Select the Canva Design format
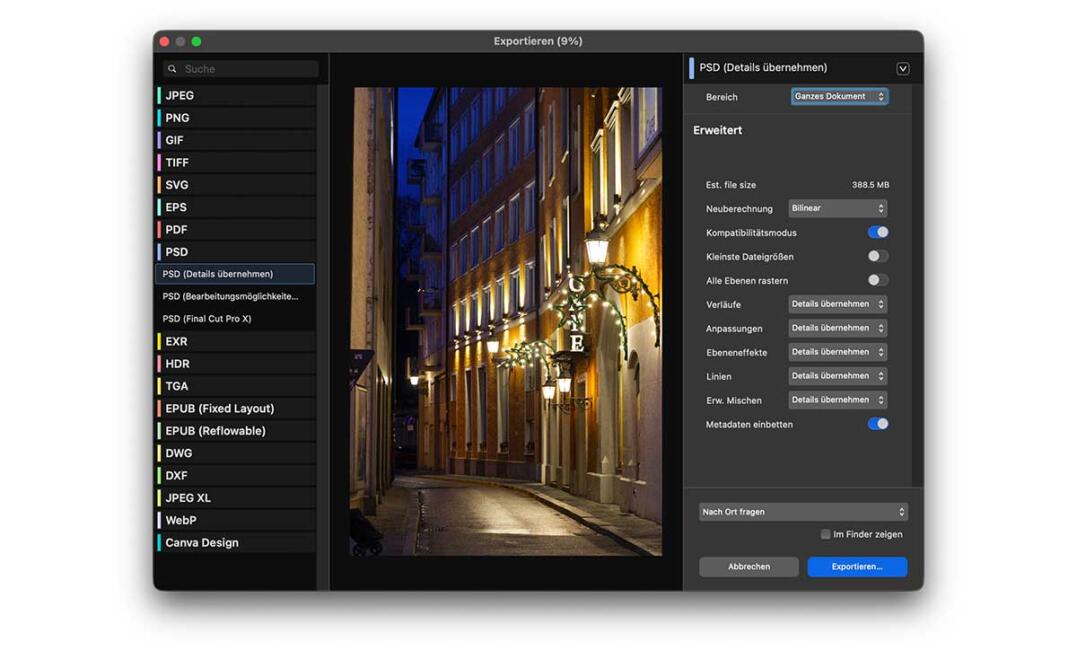Viewport: 1077px width, 650px height. tap(236, 543)
